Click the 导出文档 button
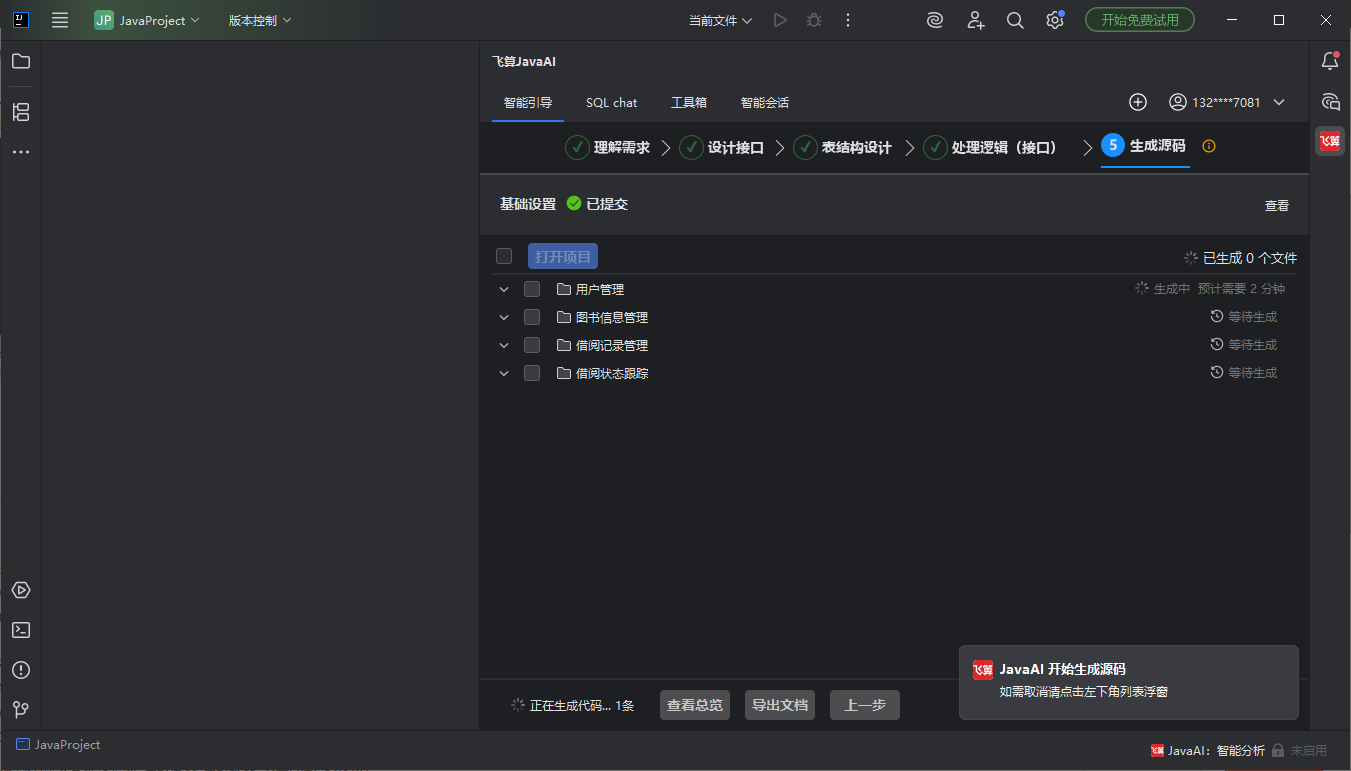Viewport: 1351px width, 771px height. [780, 705]
